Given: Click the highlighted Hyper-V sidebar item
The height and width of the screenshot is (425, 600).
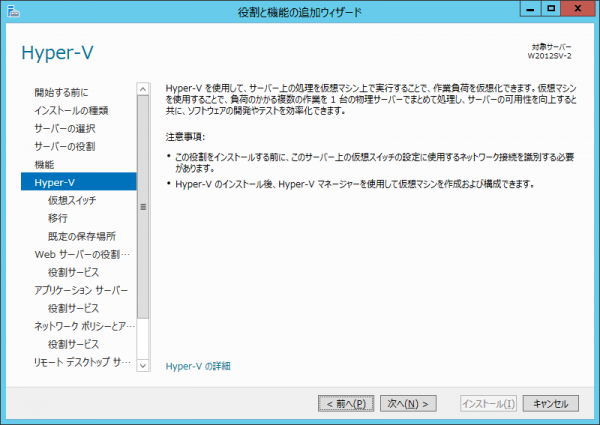Looking at the screenshot, I should (x=55, y=182).
